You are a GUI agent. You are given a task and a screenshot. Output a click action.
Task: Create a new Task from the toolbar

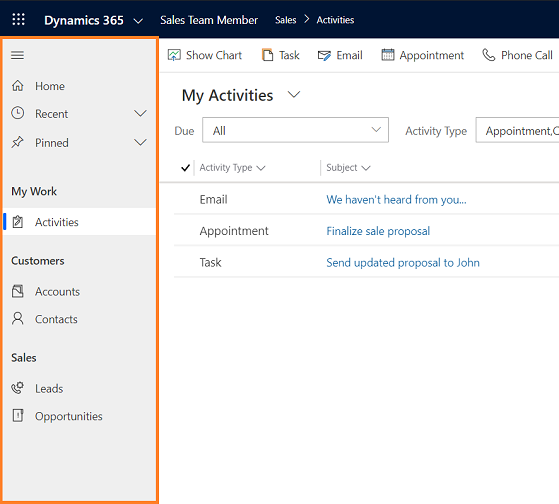[x=281, y=55]
